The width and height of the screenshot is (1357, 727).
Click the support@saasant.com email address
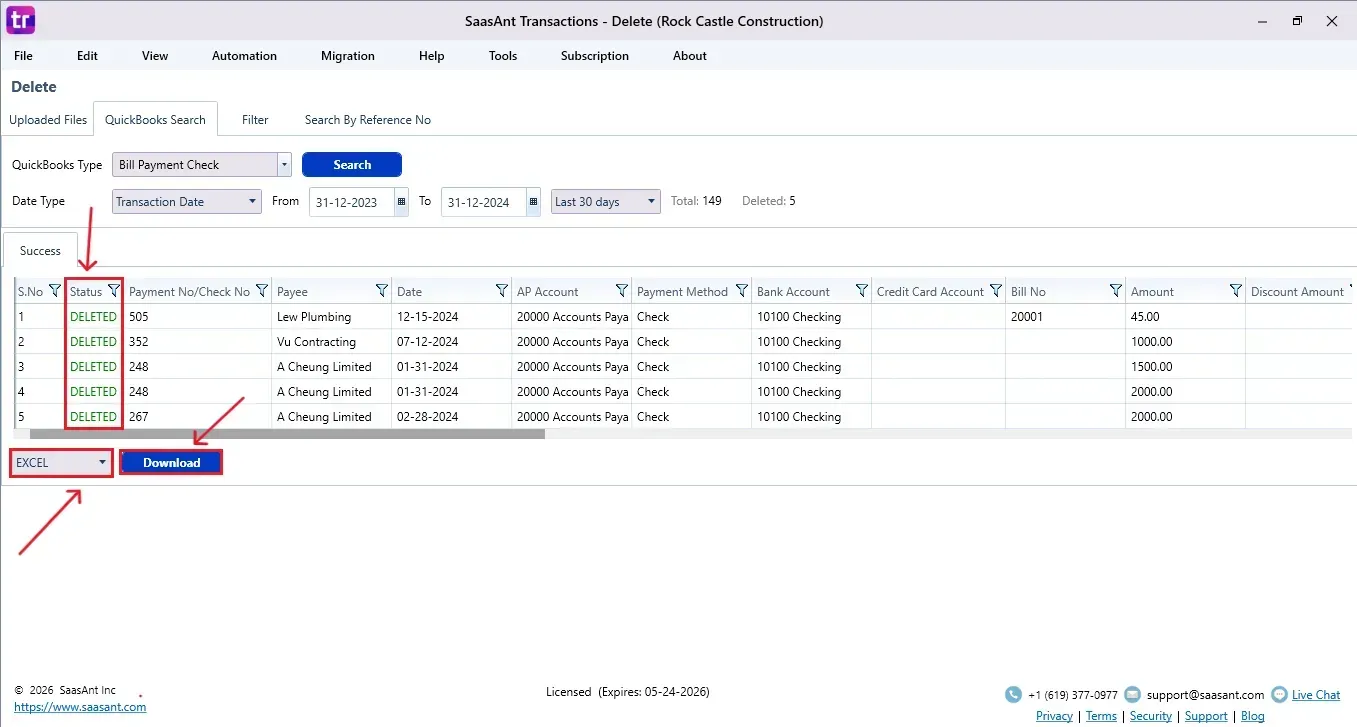[x=1204, y=694]
